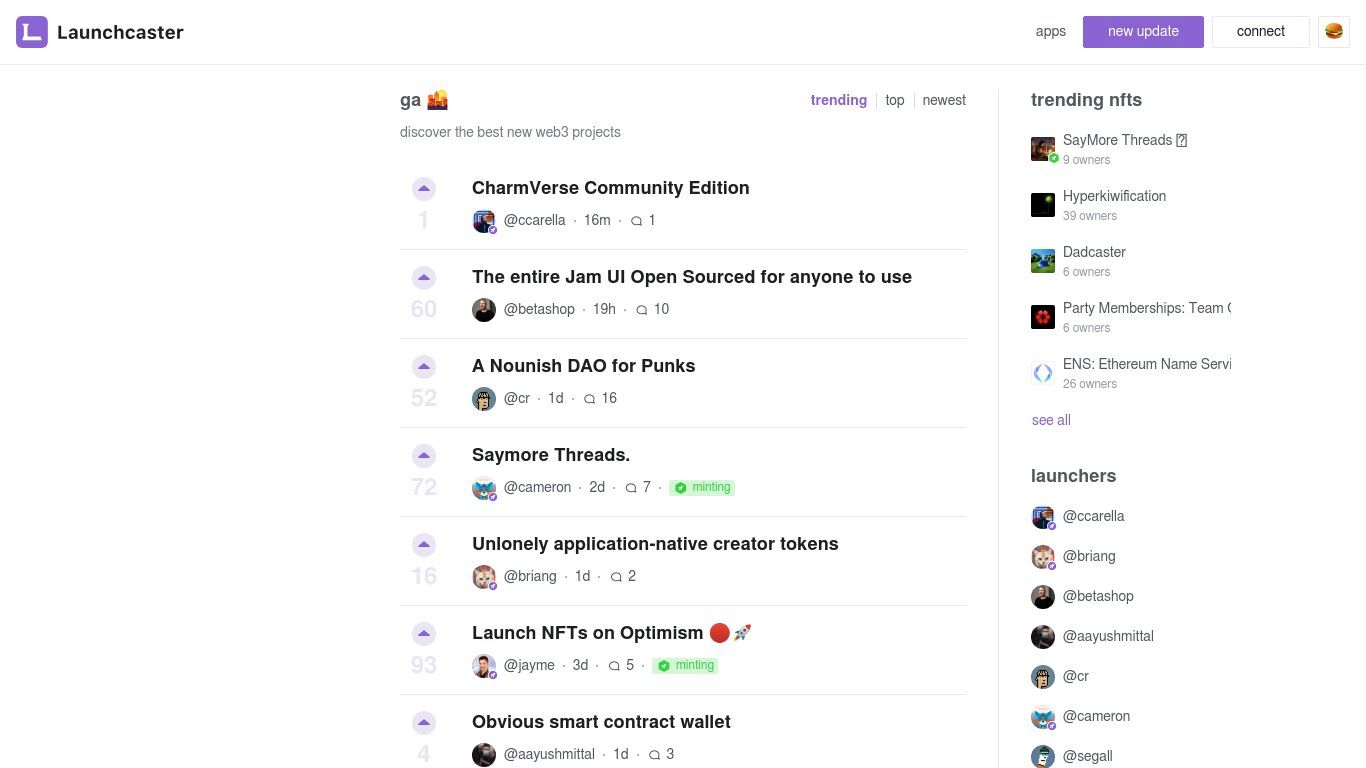This screenshot has height=768, width=1366.
Task: Click the new update button
Action: click(x=1143, y=31)
